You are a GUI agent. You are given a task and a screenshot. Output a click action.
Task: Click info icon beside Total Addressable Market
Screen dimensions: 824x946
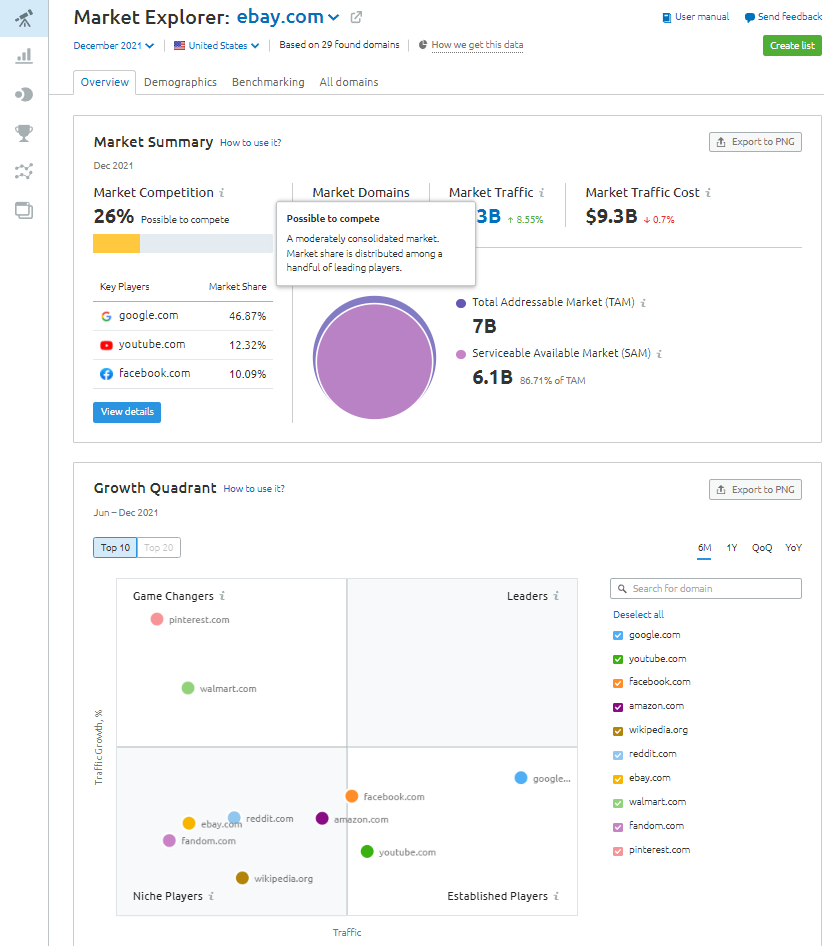click(x=643, y=303)
